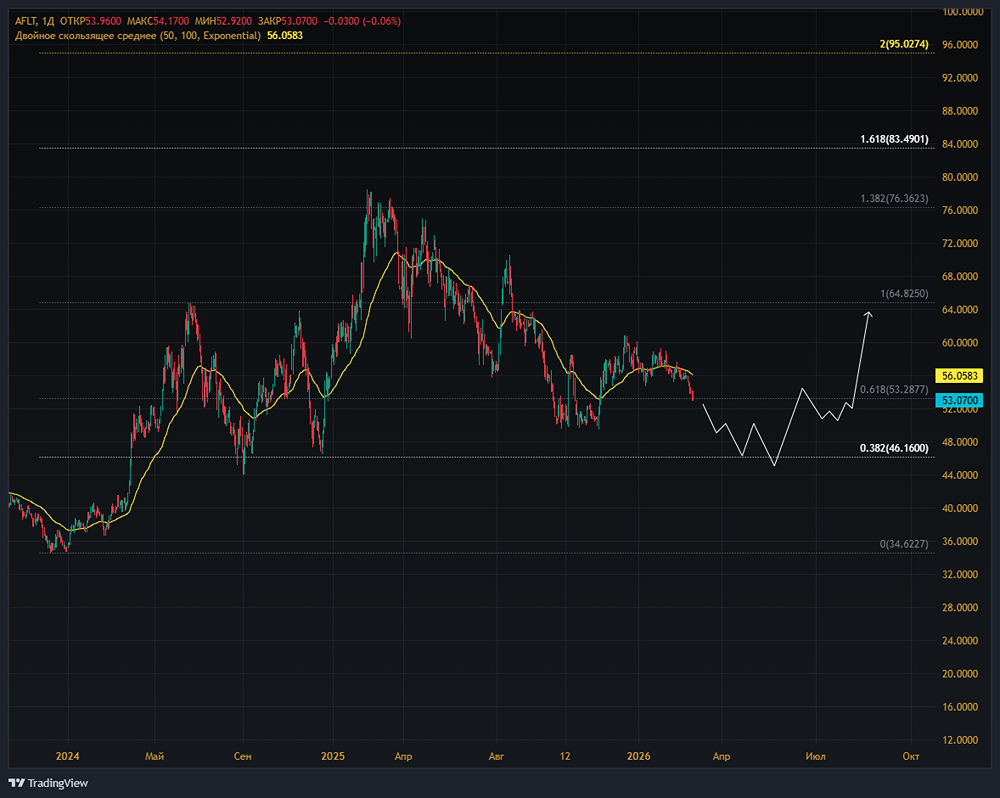Click indicator value 56.0583 in the legend
Image resolution: width=1000 pixels, height=798 pixels.
(284, 36)
